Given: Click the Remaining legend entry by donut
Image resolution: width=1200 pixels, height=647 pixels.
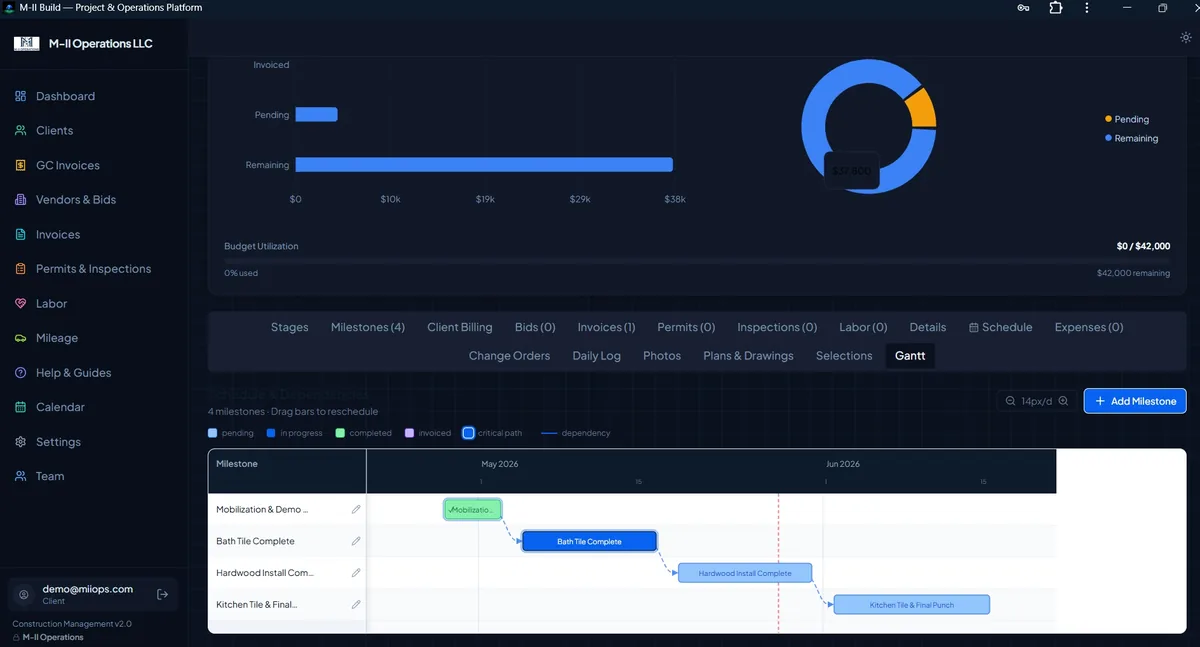Looking at the screenshot, I should pyautogui.click(x=1132, y=139).
